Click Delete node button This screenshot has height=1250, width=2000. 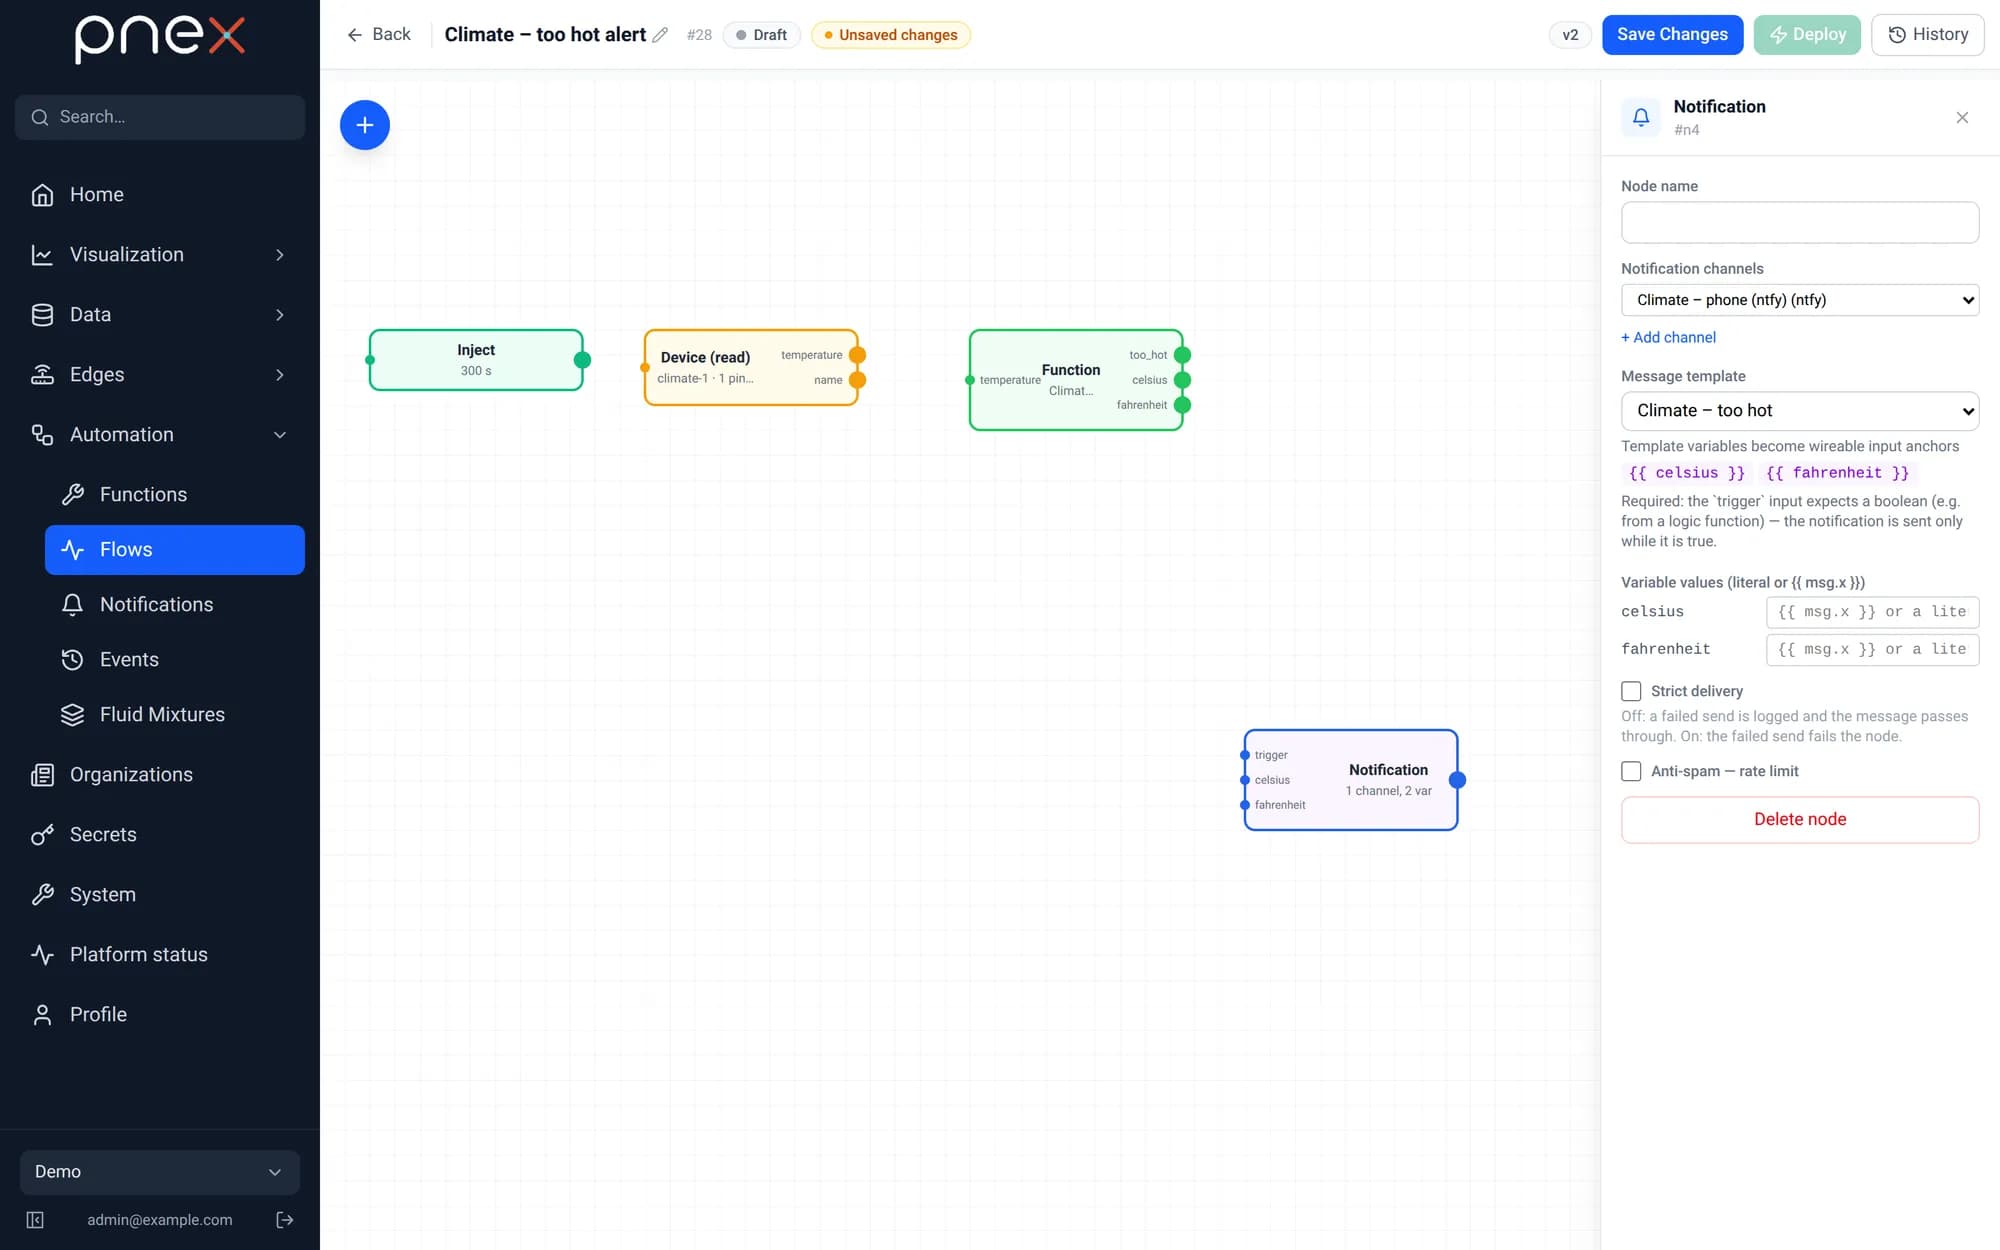point(1800,820)
